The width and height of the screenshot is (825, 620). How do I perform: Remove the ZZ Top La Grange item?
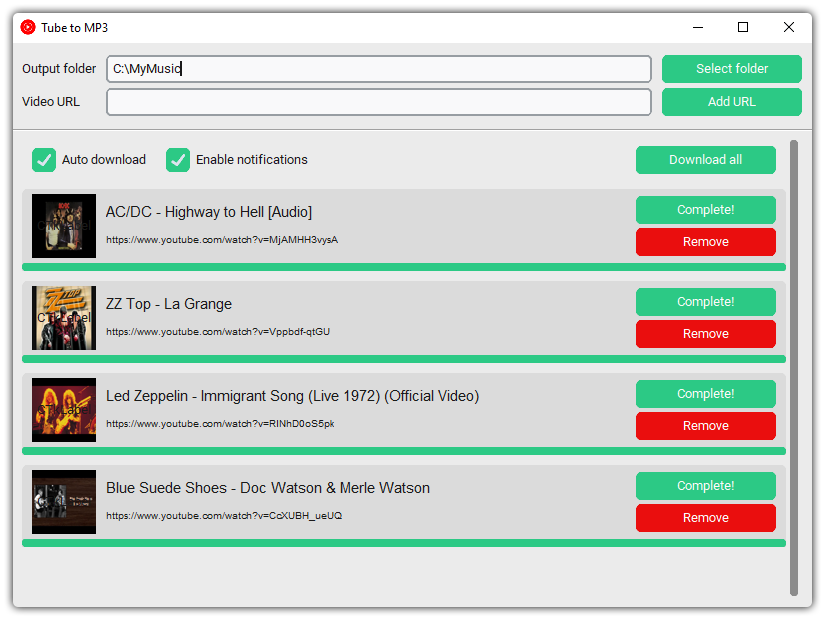(706, 334)
